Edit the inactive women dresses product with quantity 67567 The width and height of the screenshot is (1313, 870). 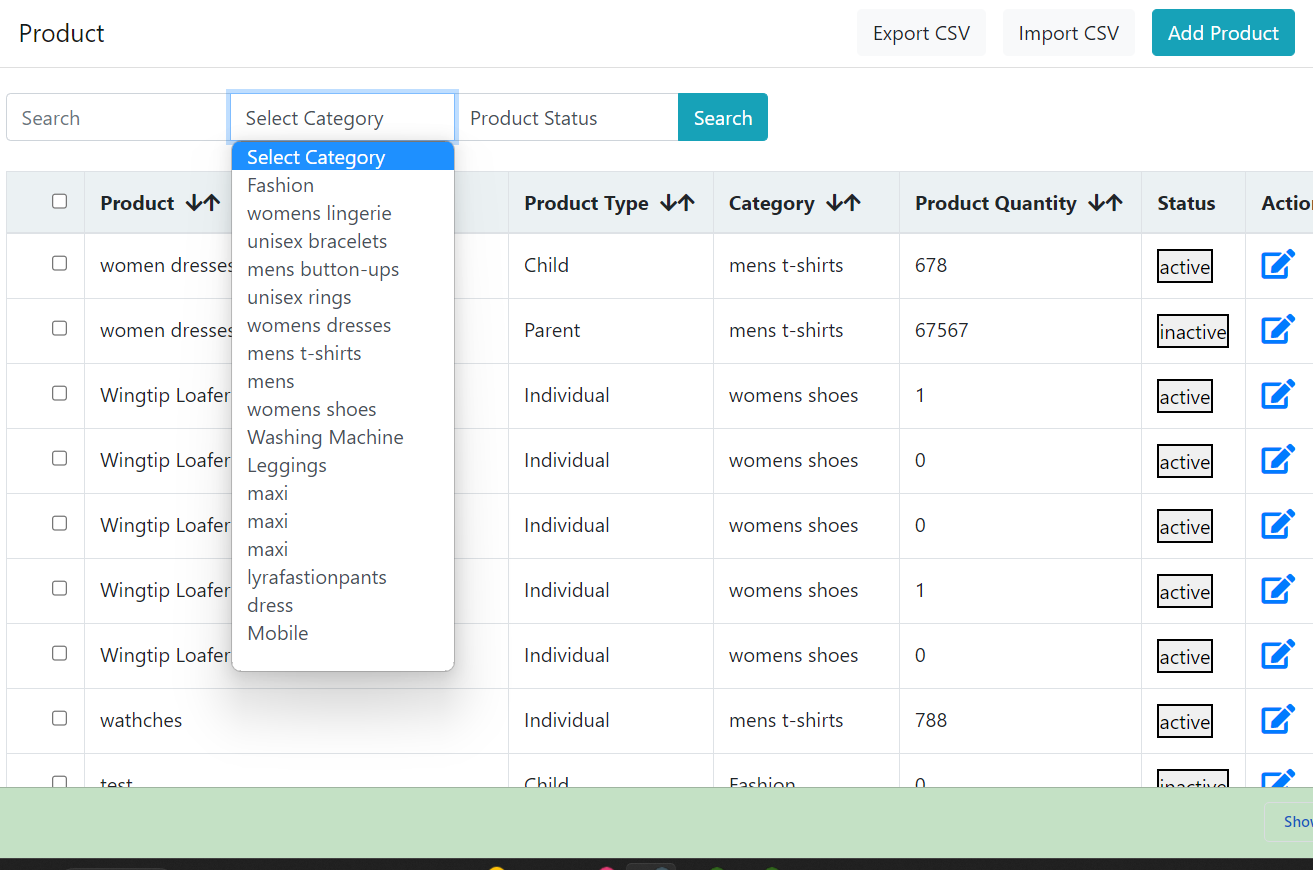[x=1278, y=330]
